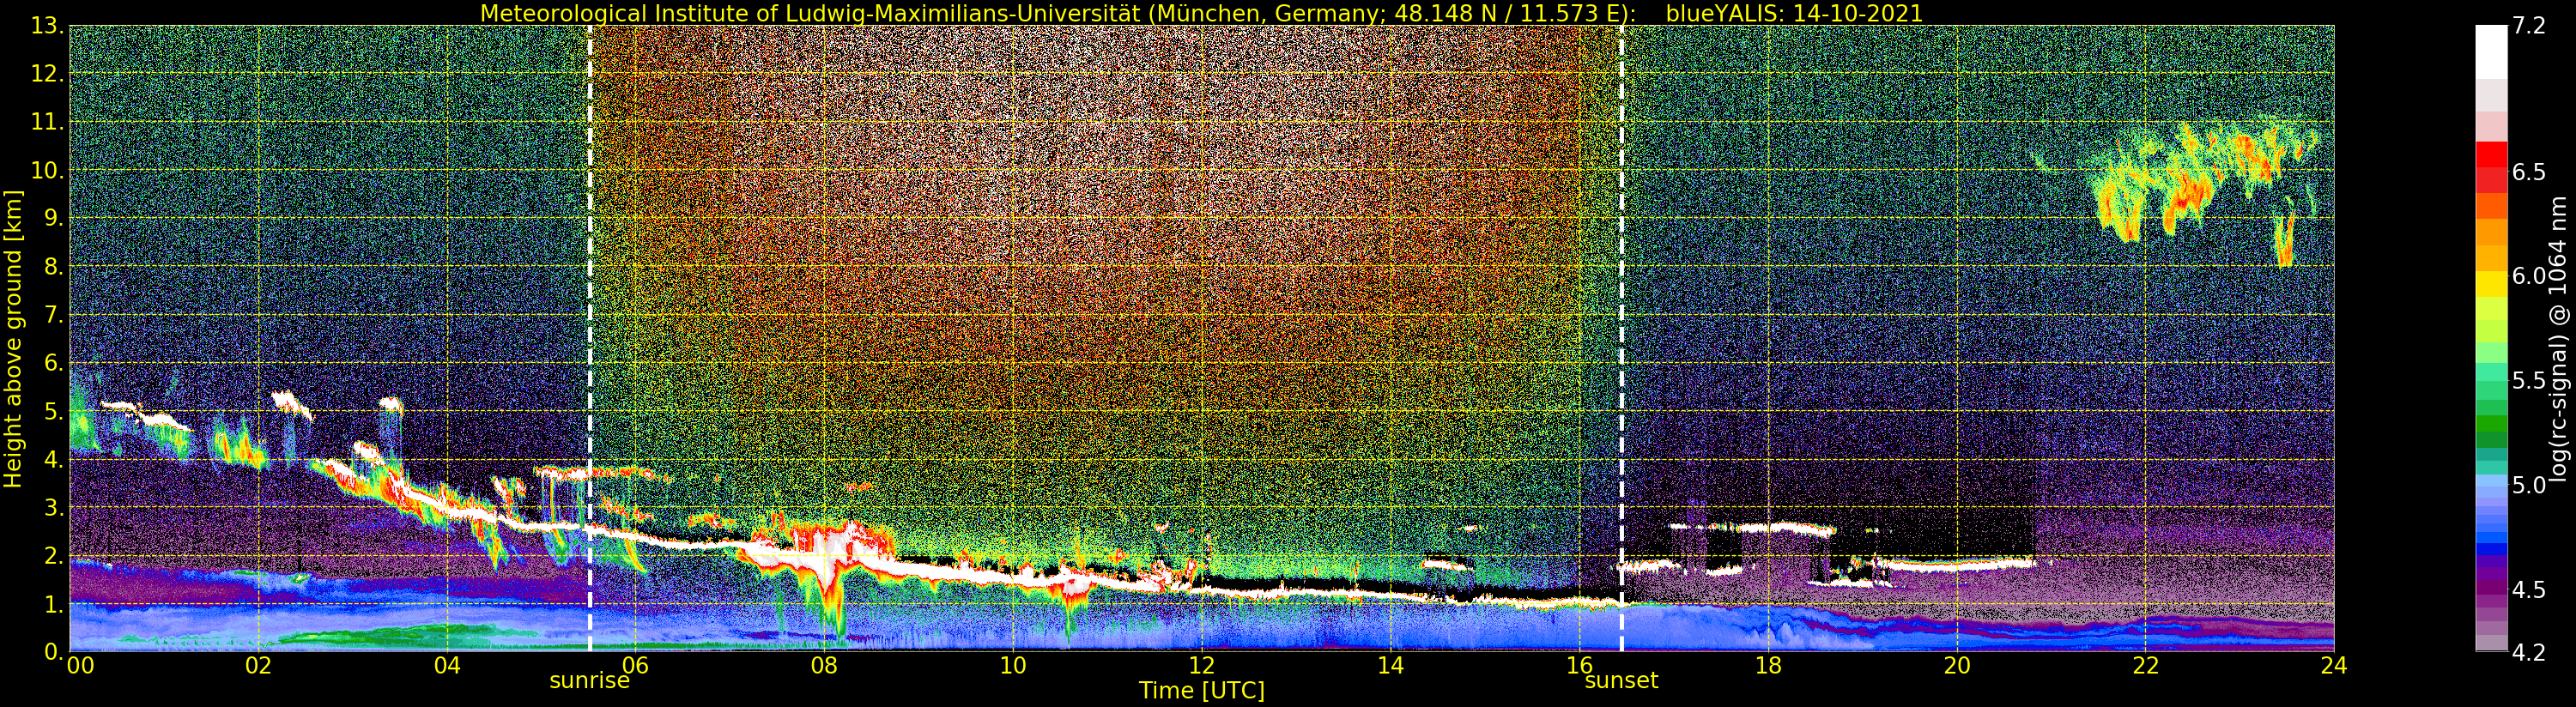The width and height of the screenshot is (2576, 707).
Task: Click the Time [UTC] axis label
Action: (x=1201, y=691)
